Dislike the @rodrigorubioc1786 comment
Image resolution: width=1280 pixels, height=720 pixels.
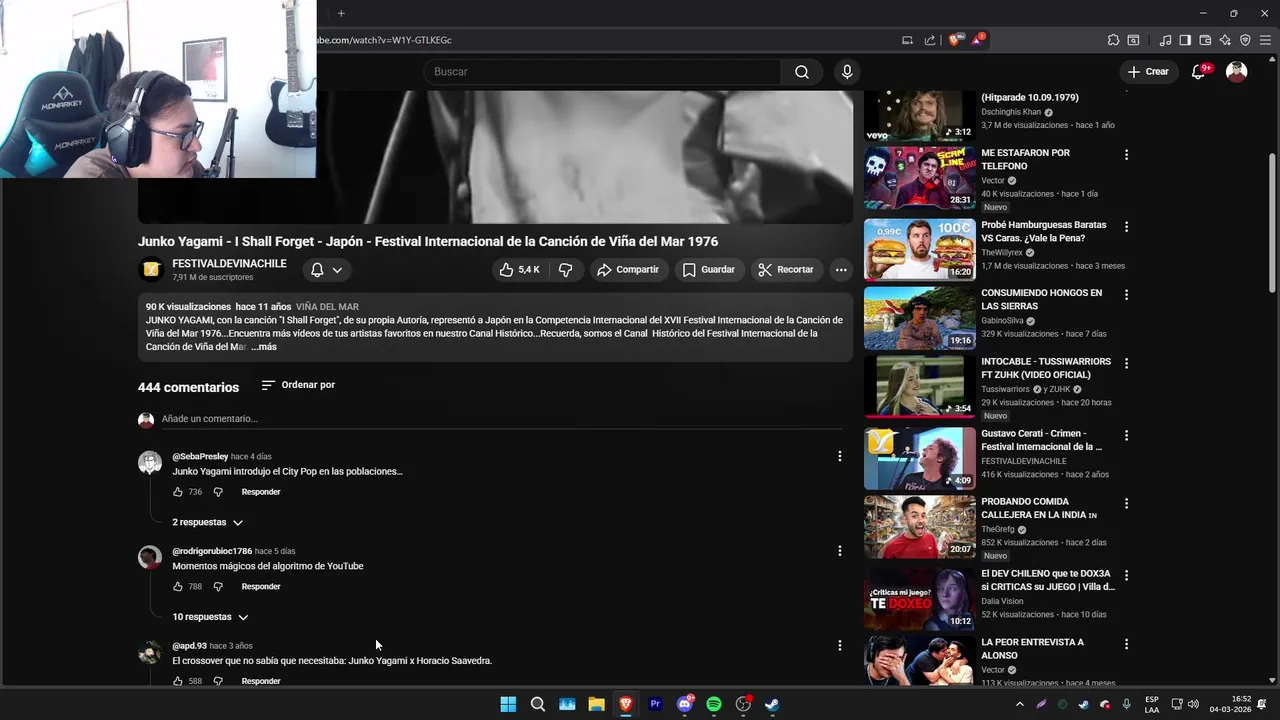[x=218, y=587]
